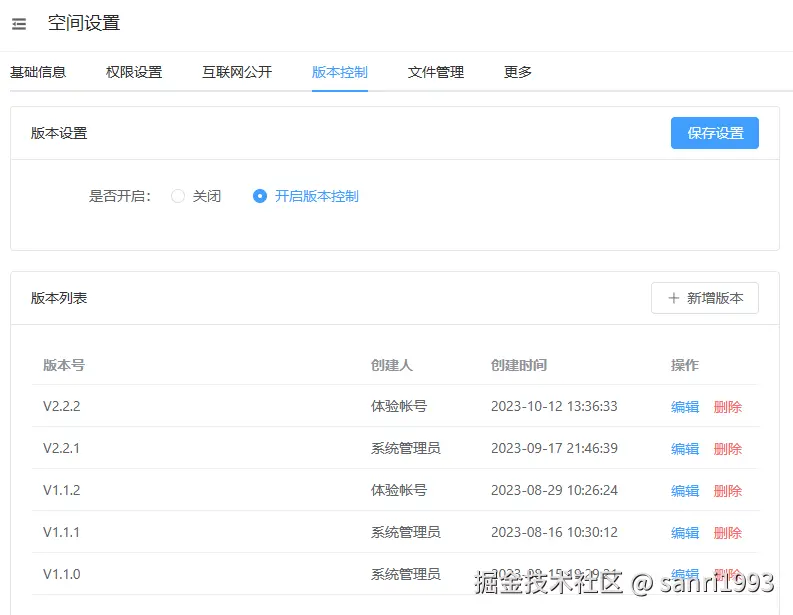Click 体验帐号 creator in V2.2.2 row
This screenshot has width=793, height=615.
coord(399,406)
